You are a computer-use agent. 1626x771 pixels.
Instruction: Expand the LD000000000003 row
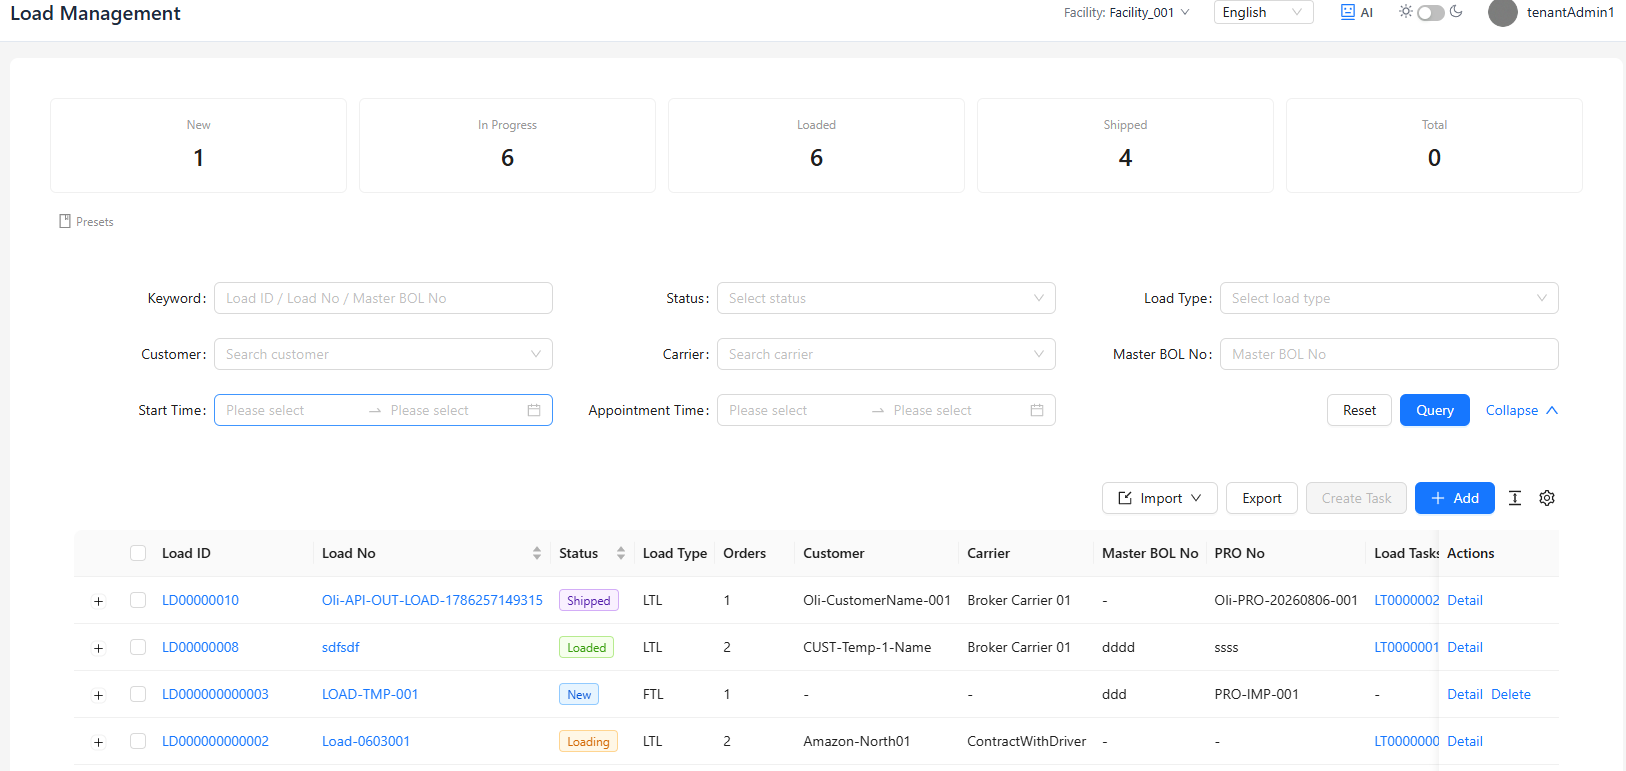point(98,695)
